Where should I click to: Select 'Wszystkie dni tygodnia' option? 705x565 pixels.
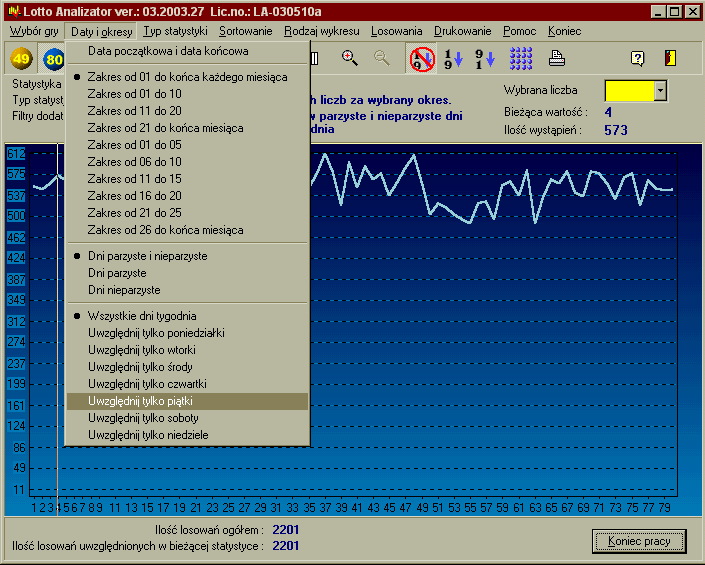187,316
